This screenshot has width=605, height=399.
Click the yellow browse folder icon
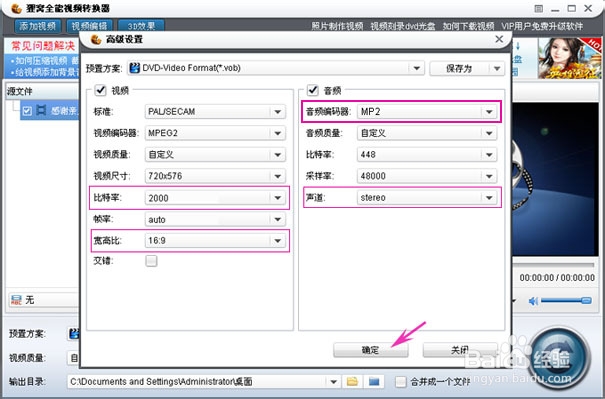tap(352, 382)
